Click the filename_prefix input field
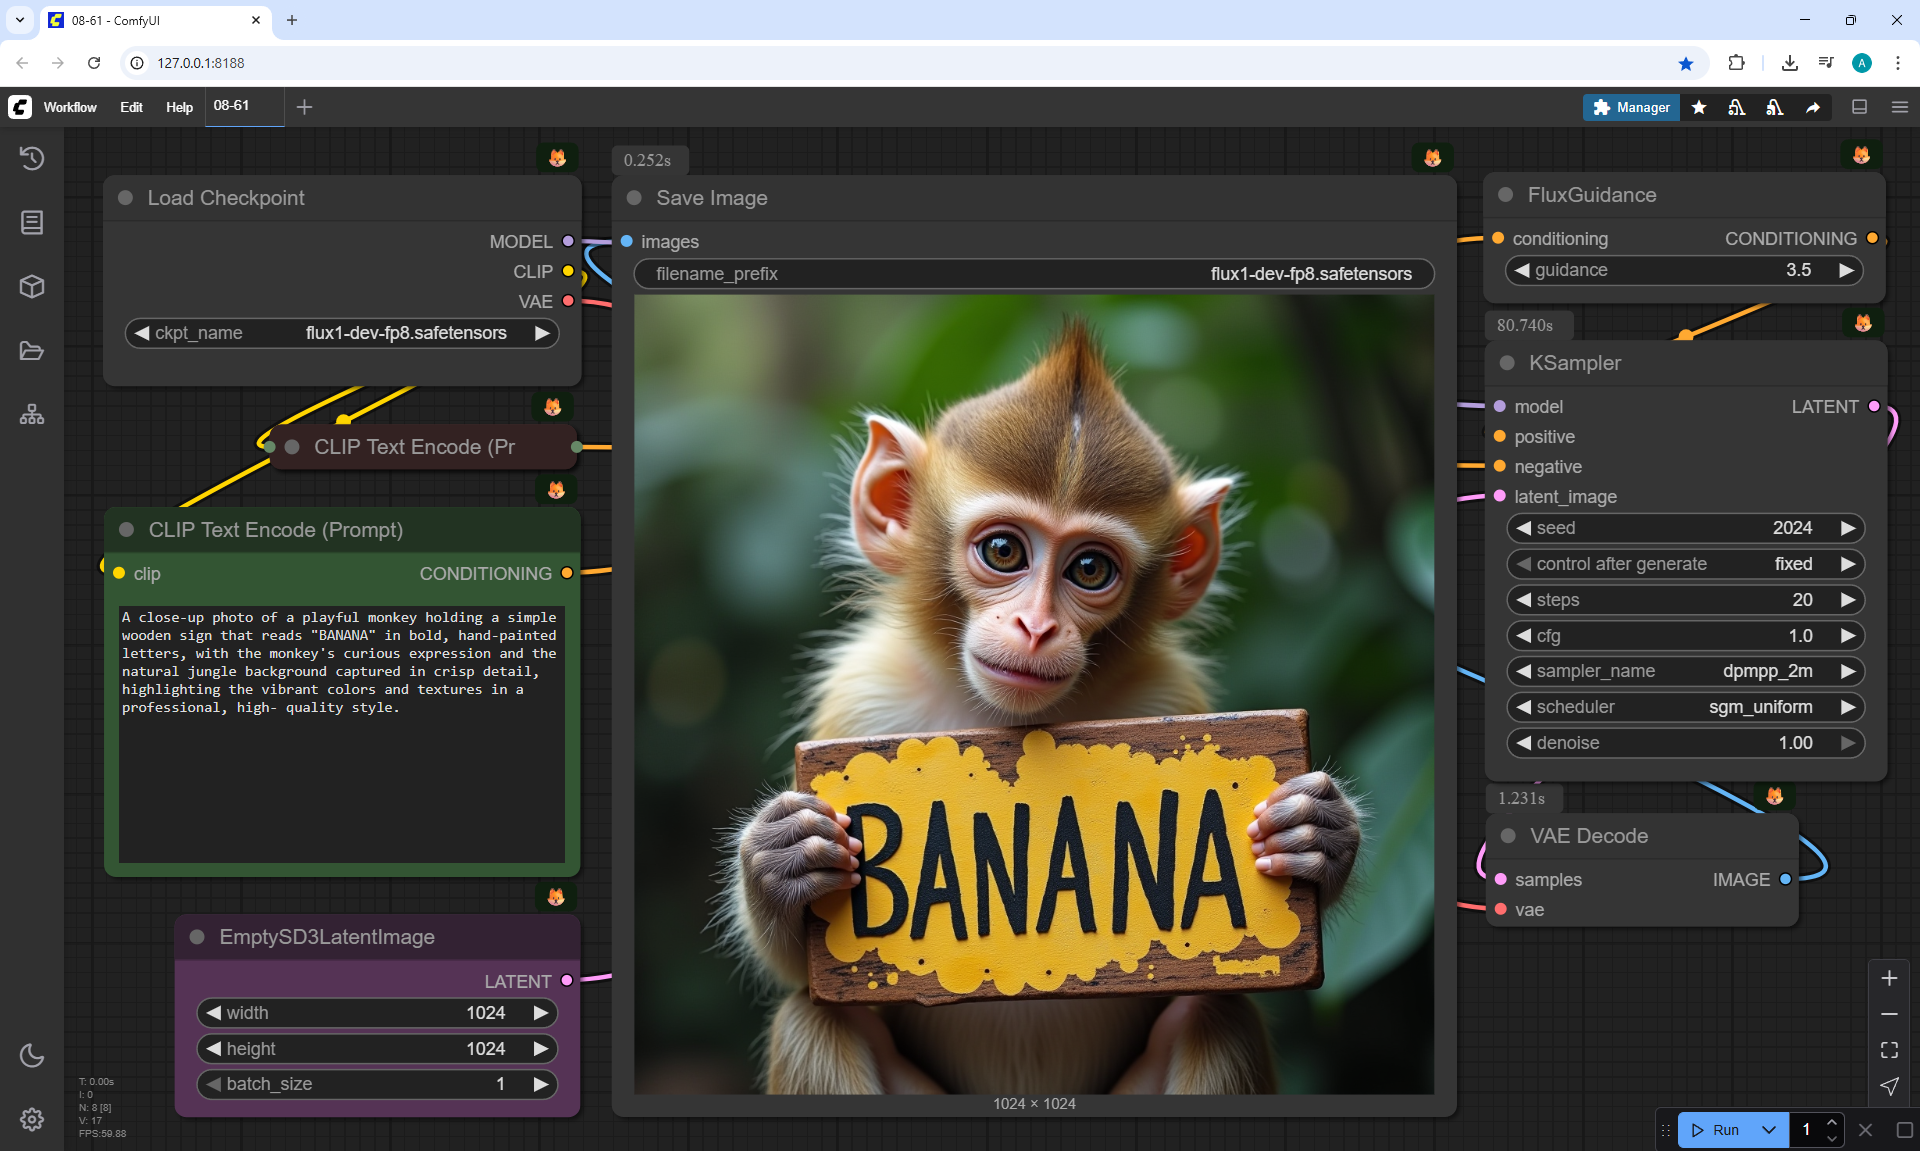 point(1033,274)
